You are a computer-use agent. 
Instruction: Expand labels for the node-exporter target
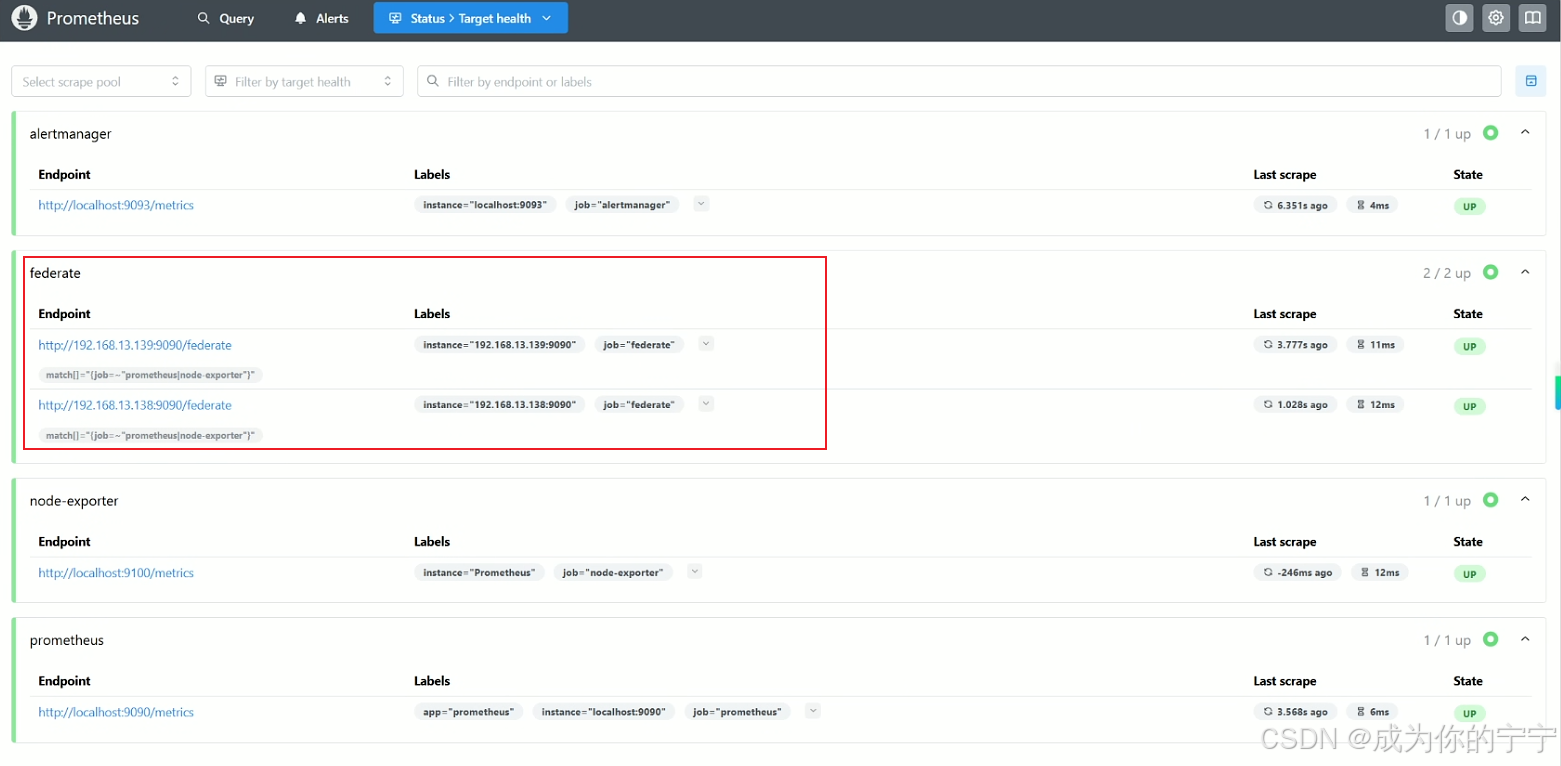pyautogui.click(x=695, y=572)
